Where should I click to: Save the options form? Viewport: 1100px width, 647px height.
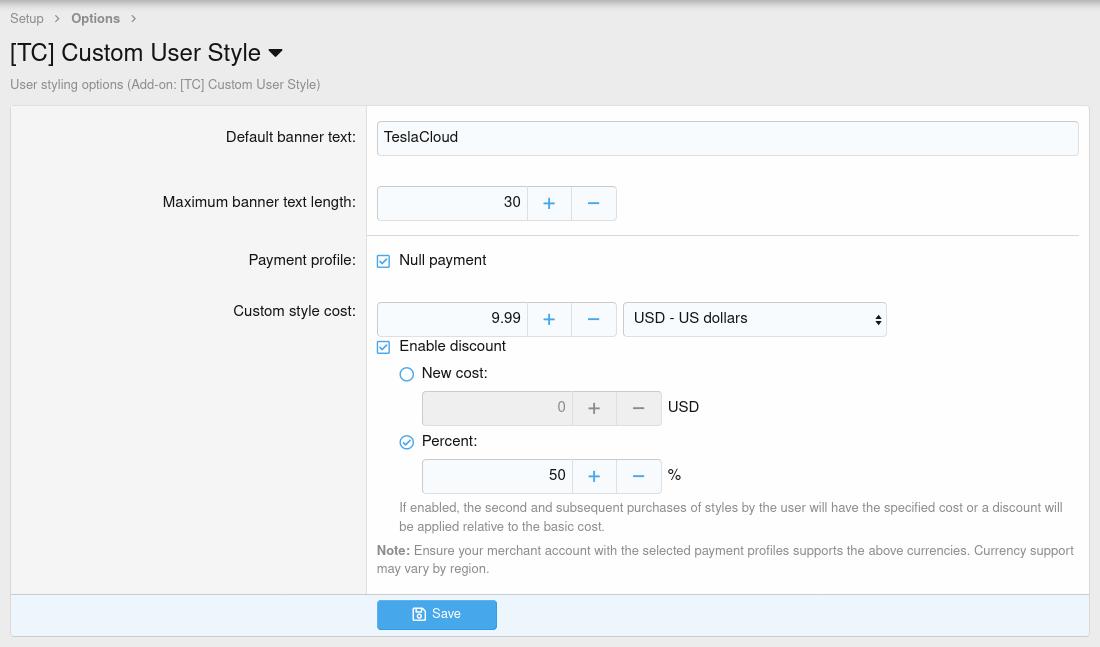point(436,614)
